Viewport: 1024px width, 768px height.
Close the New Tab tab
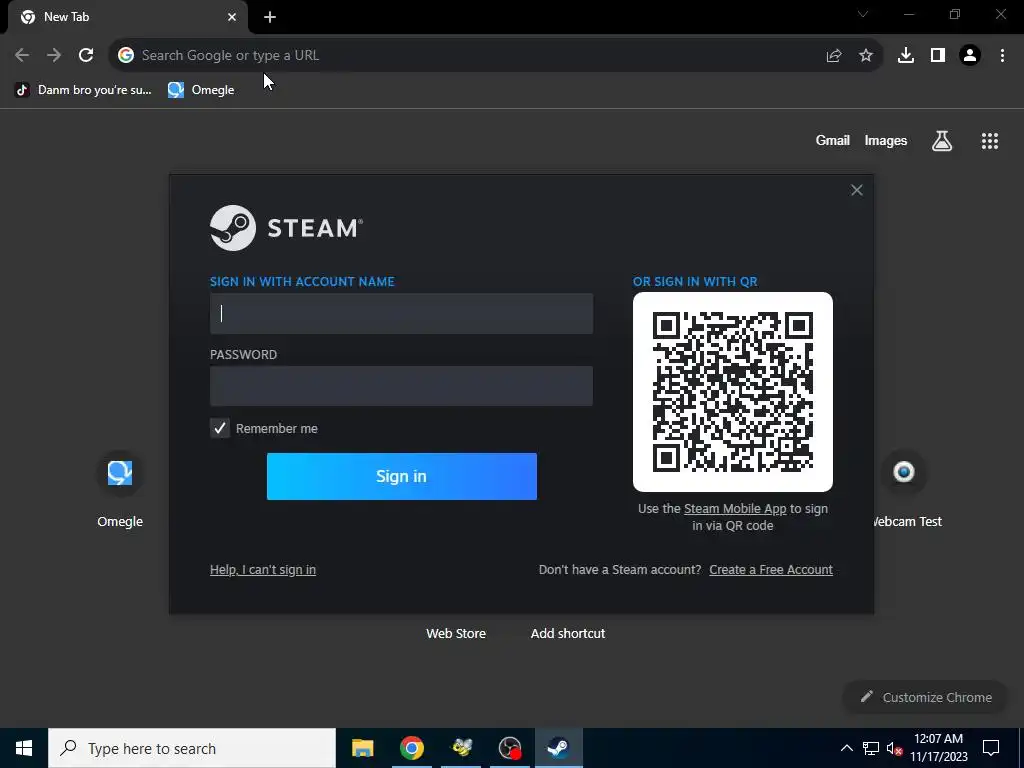coord(232,18)
